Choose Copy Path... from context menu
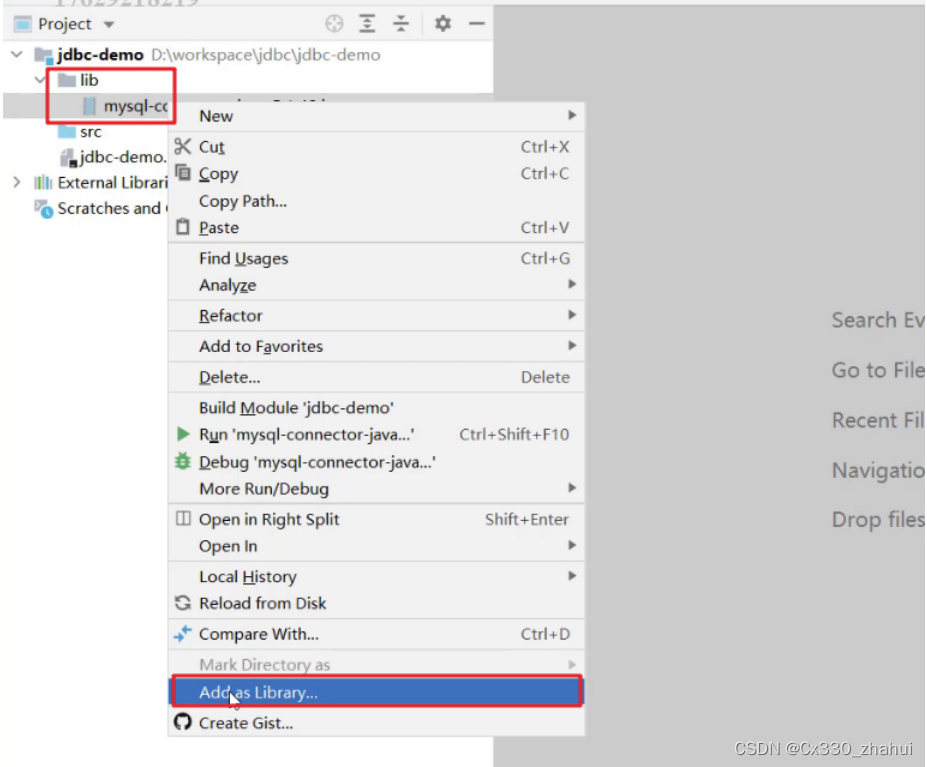Image resolution: width=927 pixels, height=767 pixels. 377,201
